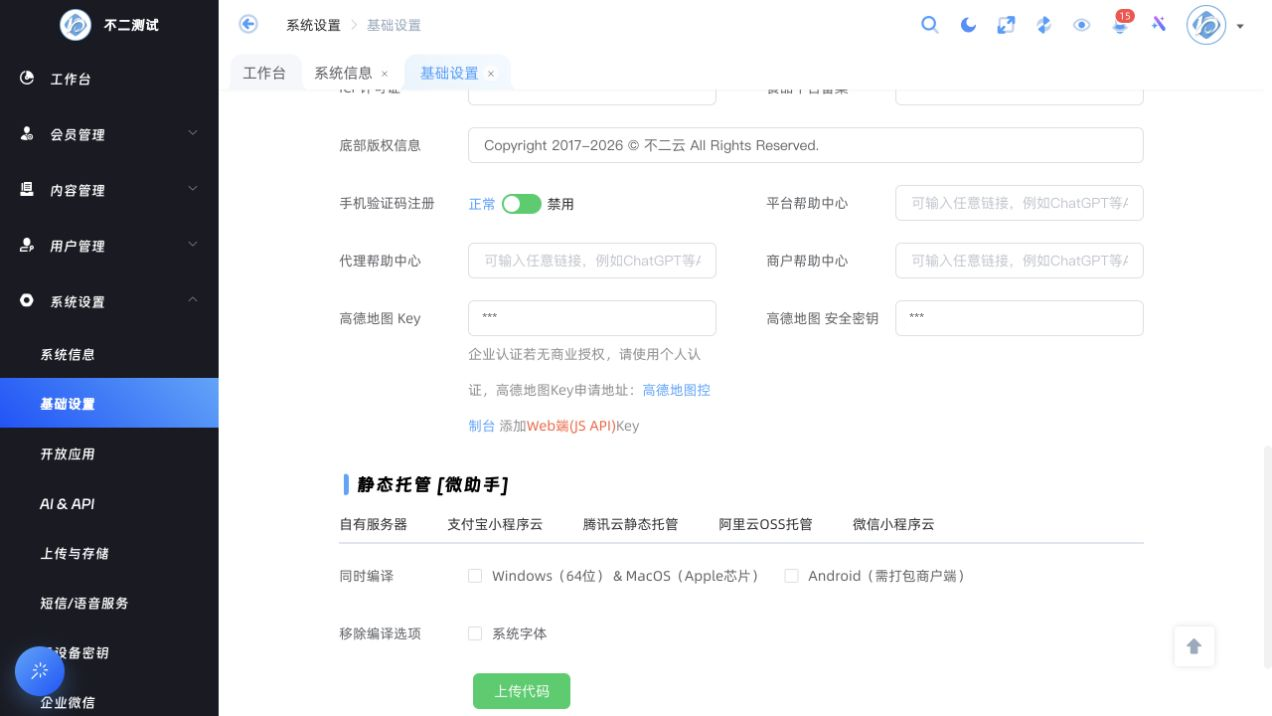Click the eye preview icon in header
1272x716 pixels.
click(1082, 25)
